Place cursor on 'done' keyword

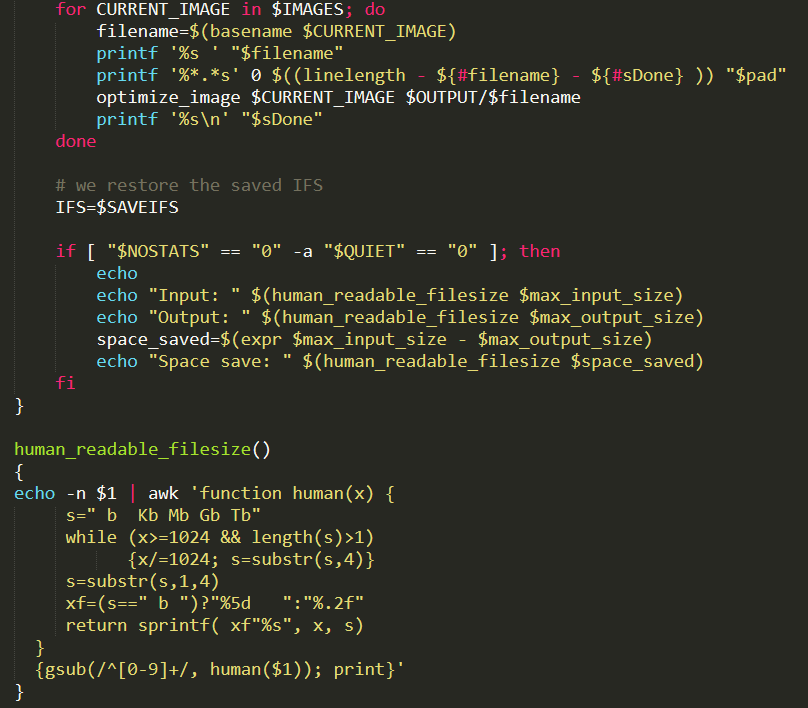tap(76, 141)
